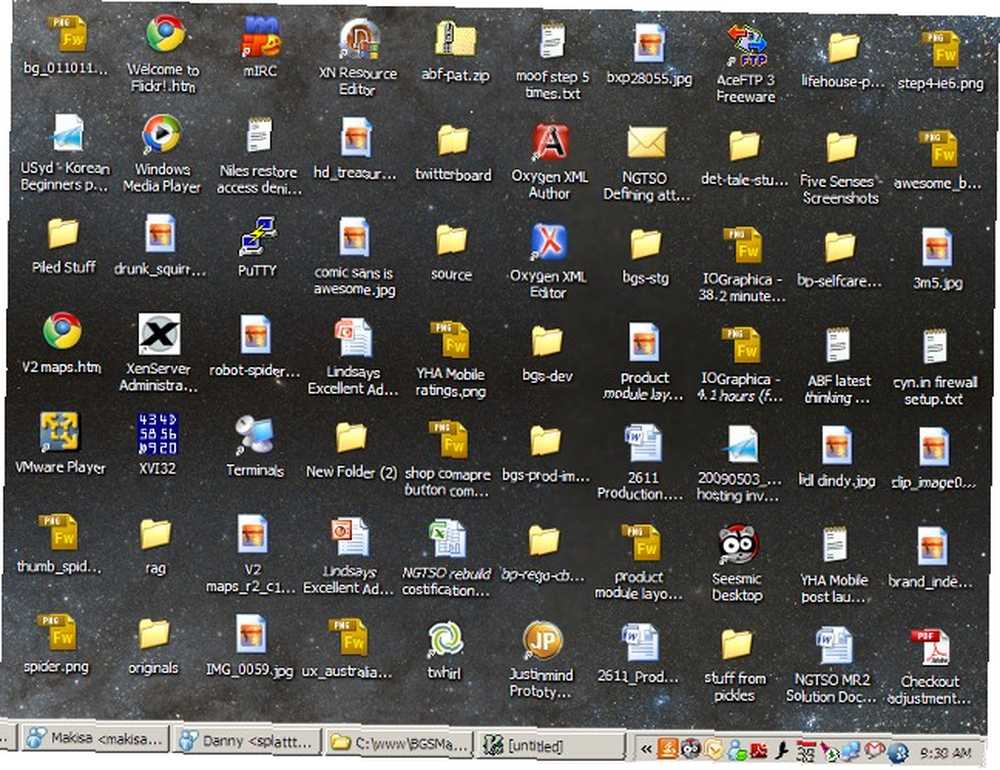This screenshot has width=1000, height=770.
Task: Click the 9:30 AM taskbar clock
Action: tap(945, 753)
